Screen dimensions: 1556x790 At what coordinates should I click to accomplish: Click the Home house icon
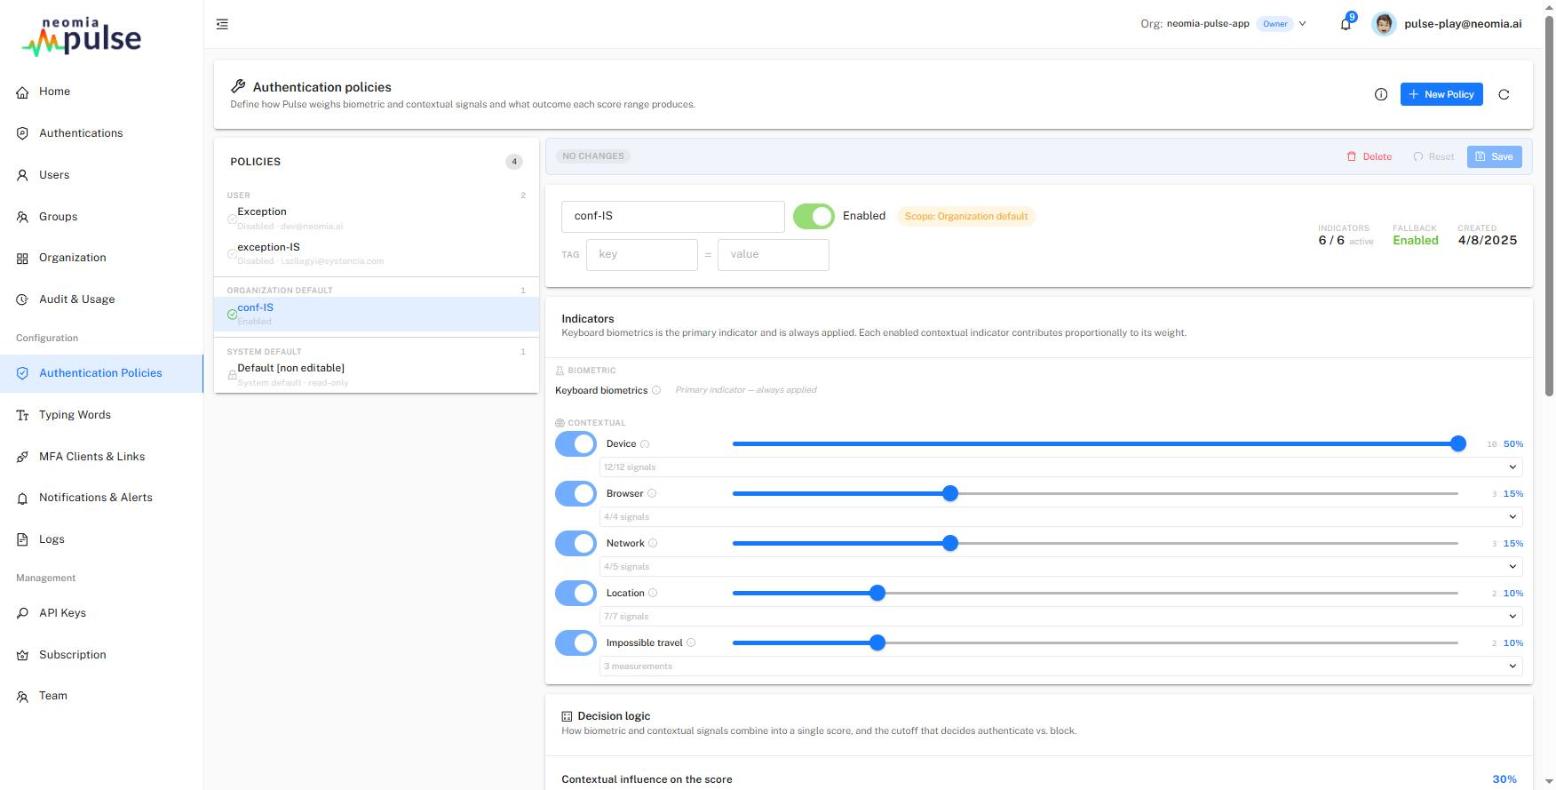click(x=22, y=92)
